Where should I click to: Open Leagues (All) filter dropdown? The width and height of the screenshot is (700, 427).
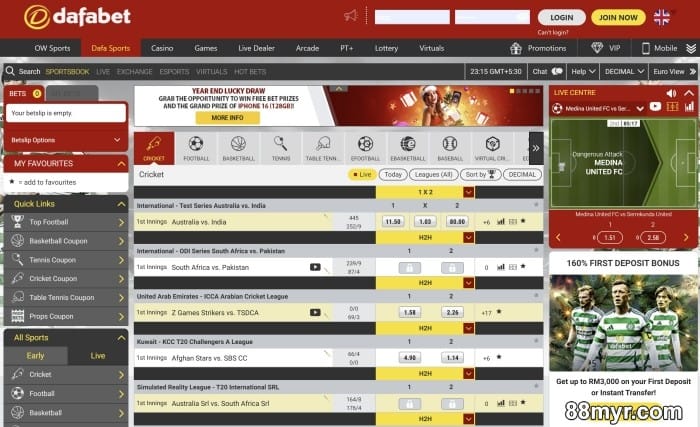click(434, 175)
